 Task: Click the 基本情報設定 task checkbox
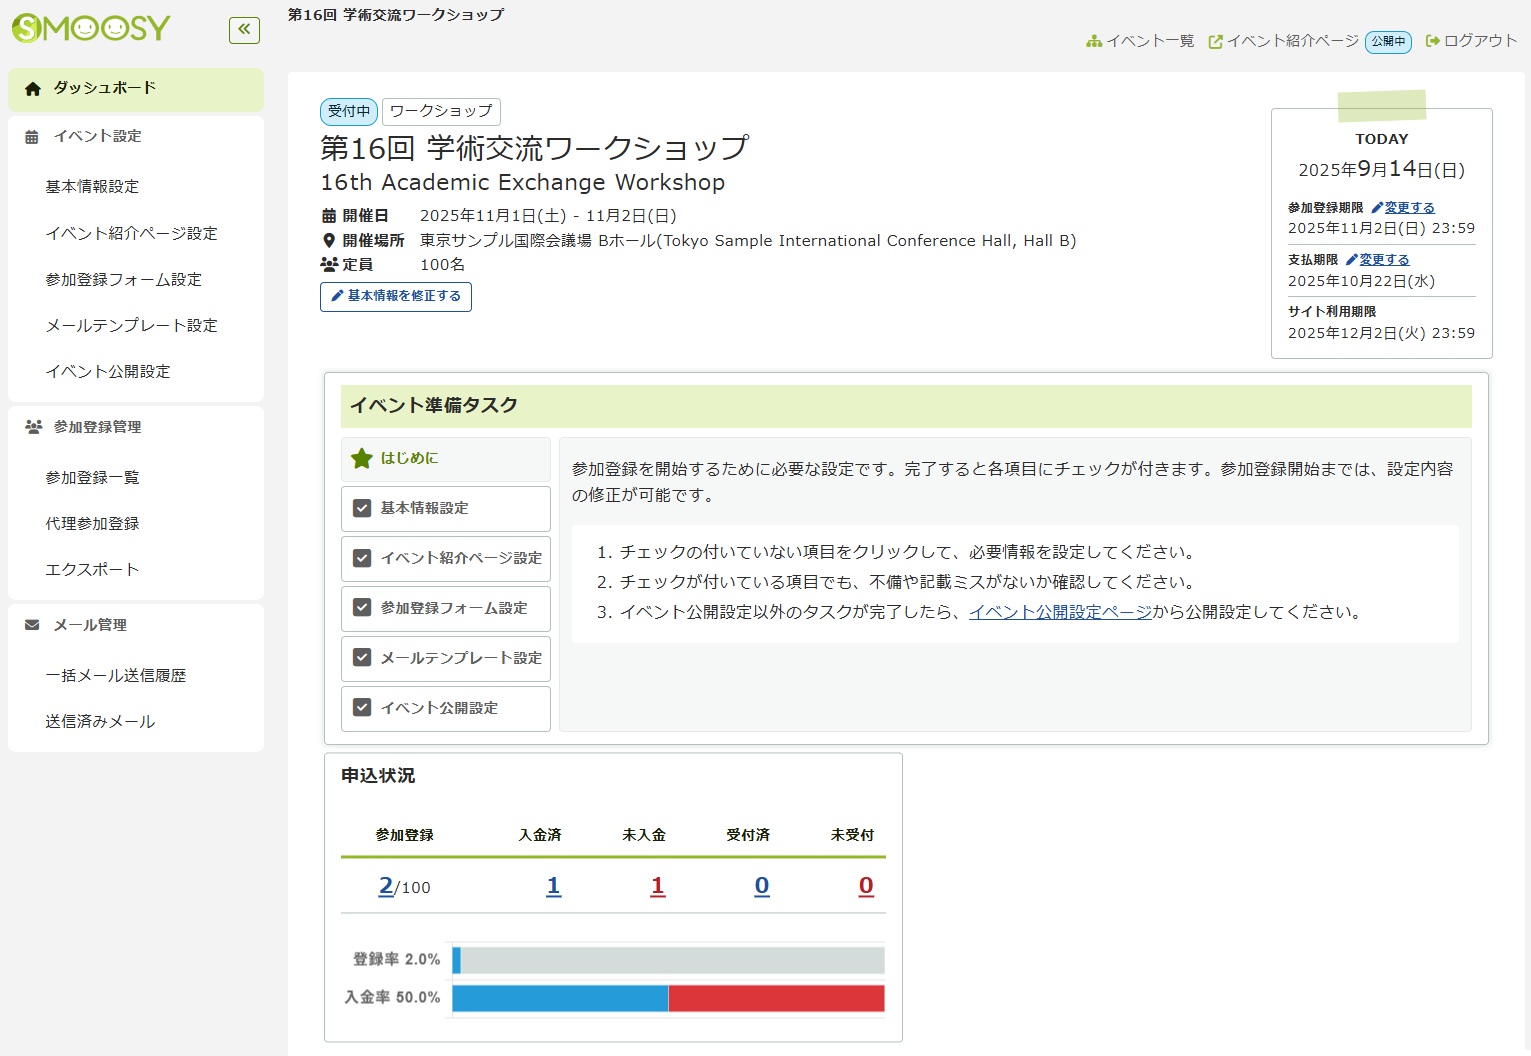point(362,508)
